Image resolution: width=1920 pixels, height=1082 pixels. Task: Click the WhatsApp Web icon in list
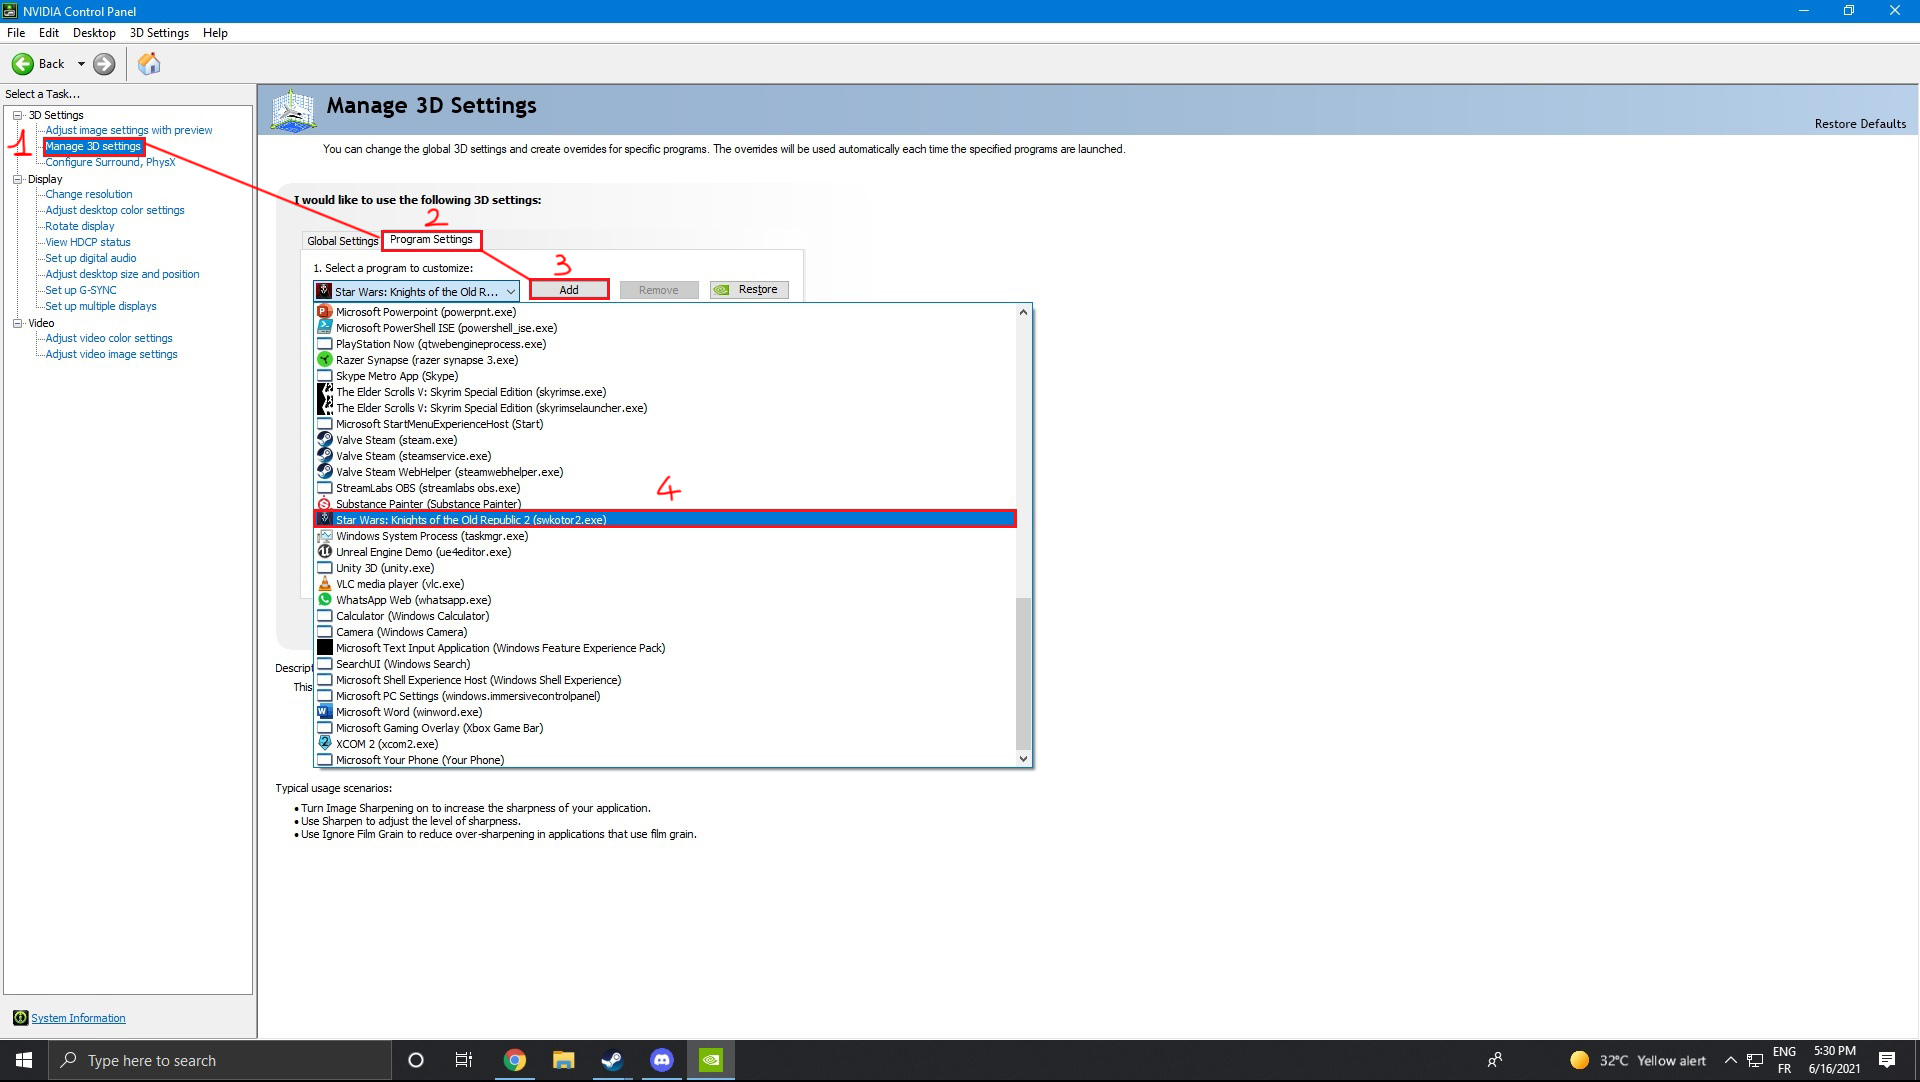(x=324, y=600)
